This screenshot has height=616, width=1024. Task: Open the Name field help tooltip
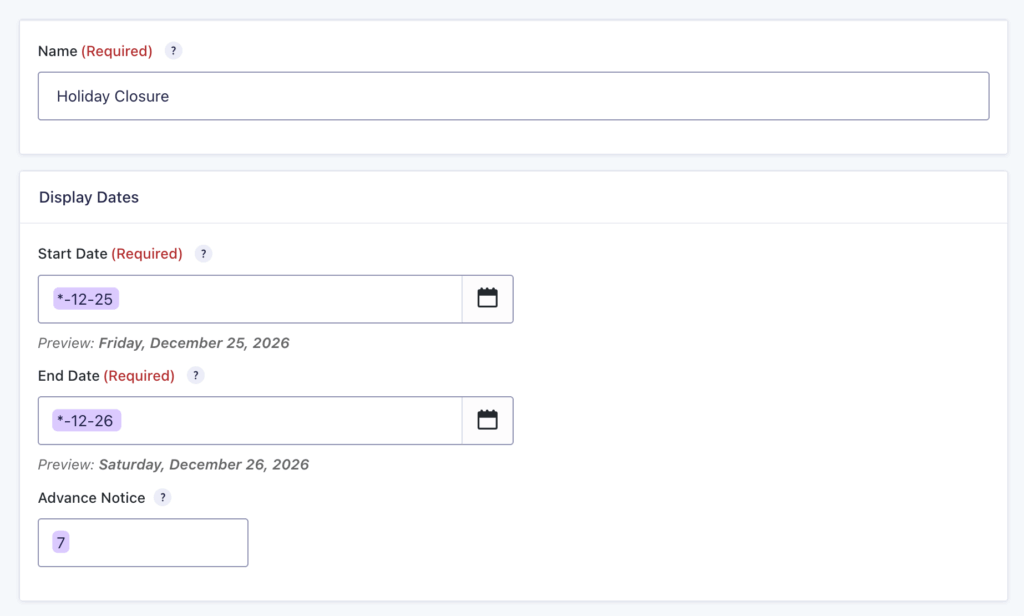[172, 50]
